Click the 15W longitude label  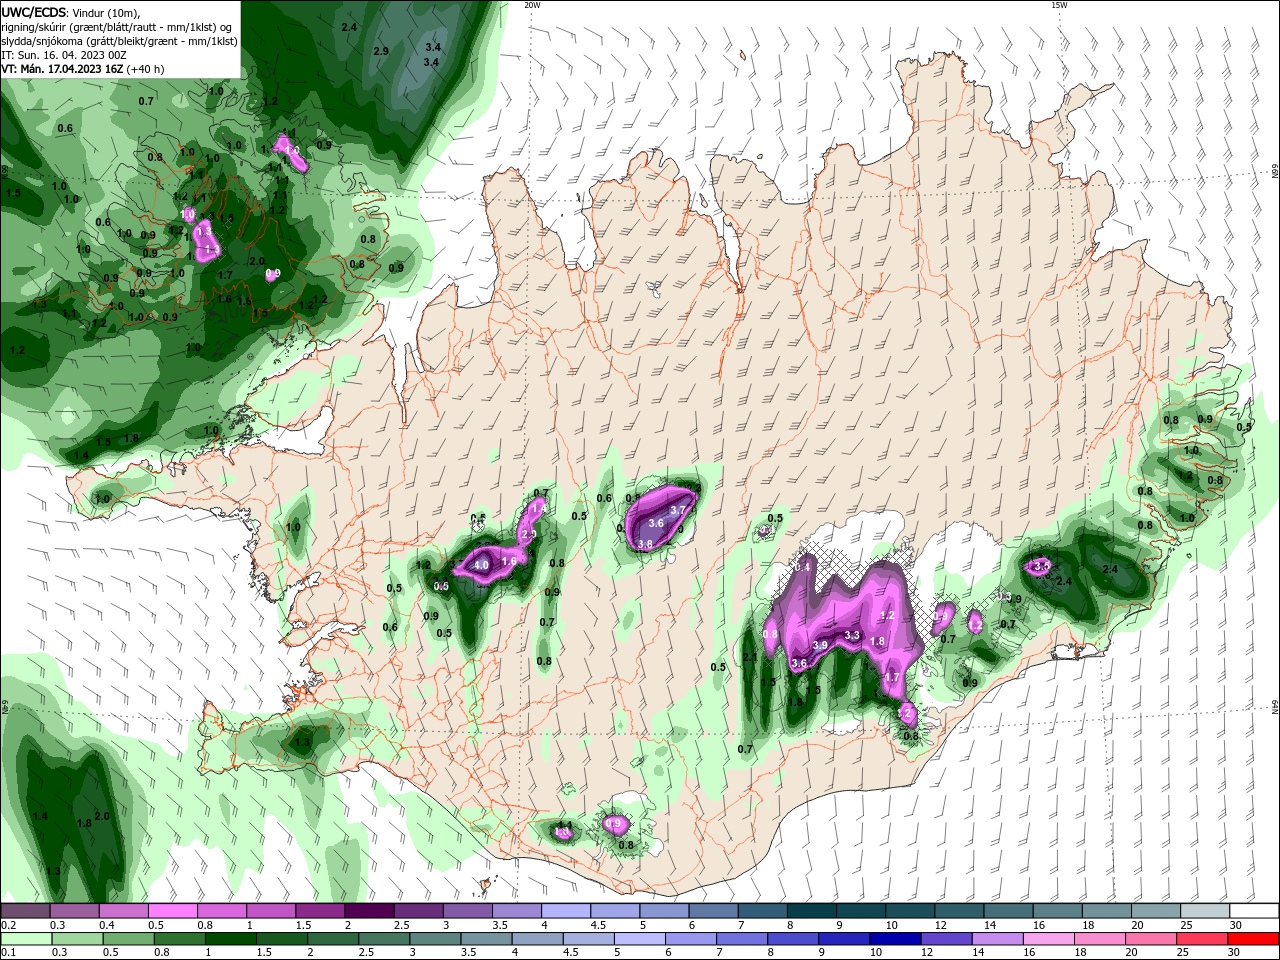1059,5
